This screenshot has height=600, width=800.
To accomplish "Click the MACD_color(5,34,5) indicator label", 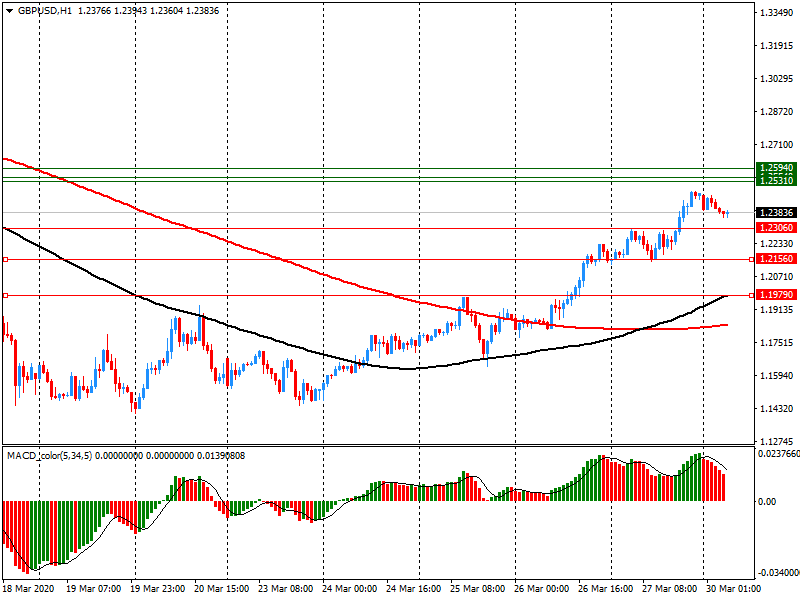I will tap(49, 455).
